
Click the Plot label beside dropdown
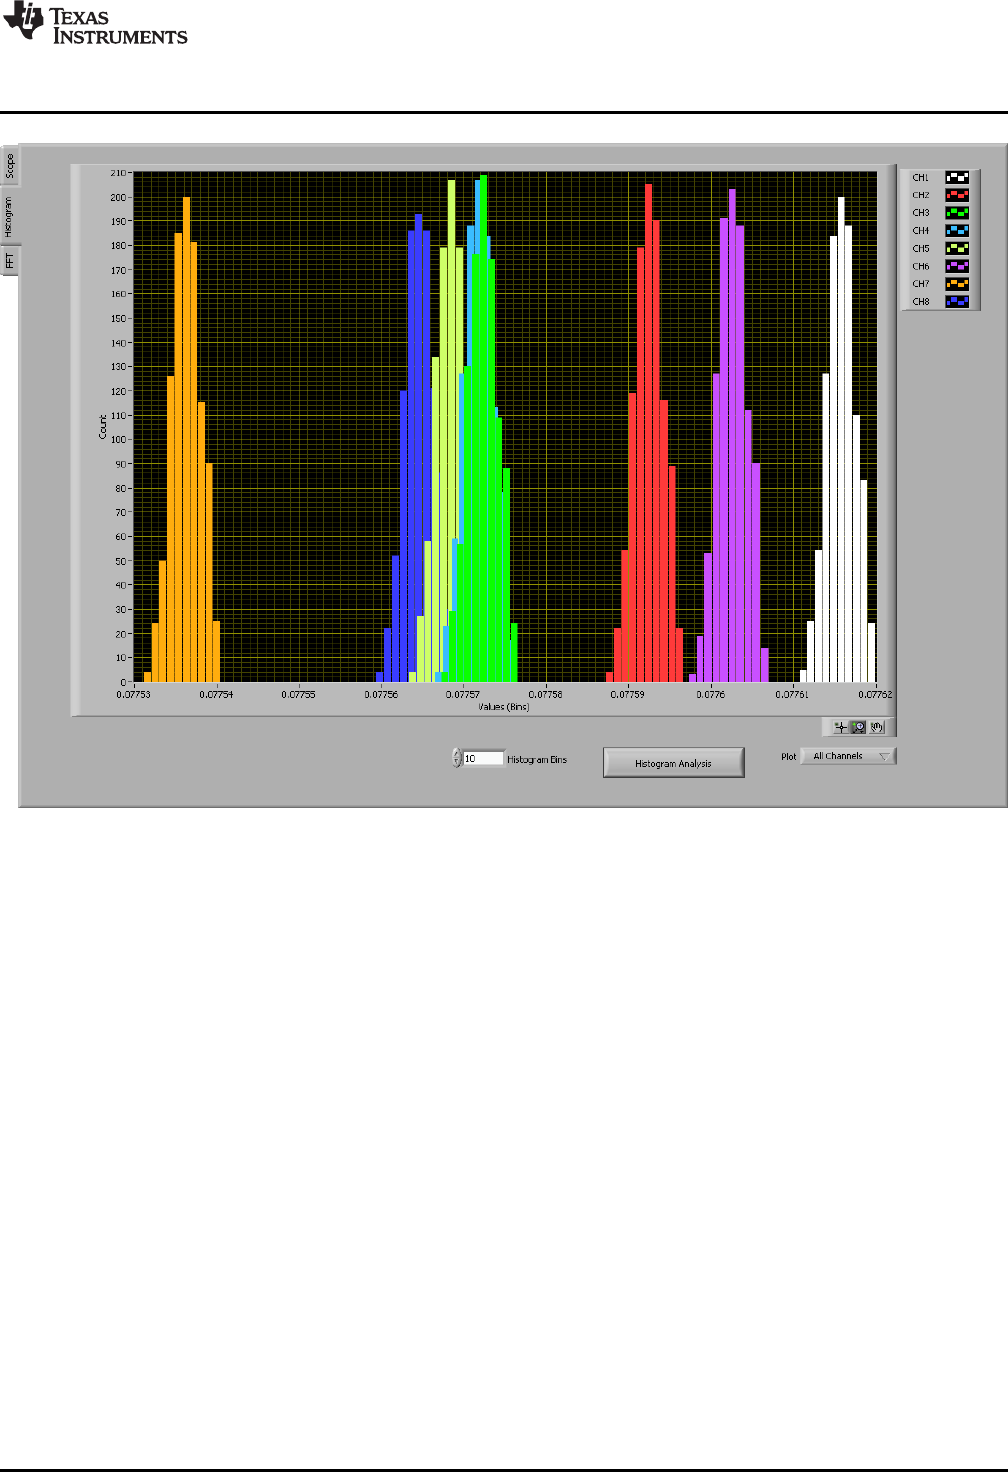tap(788, 757)
